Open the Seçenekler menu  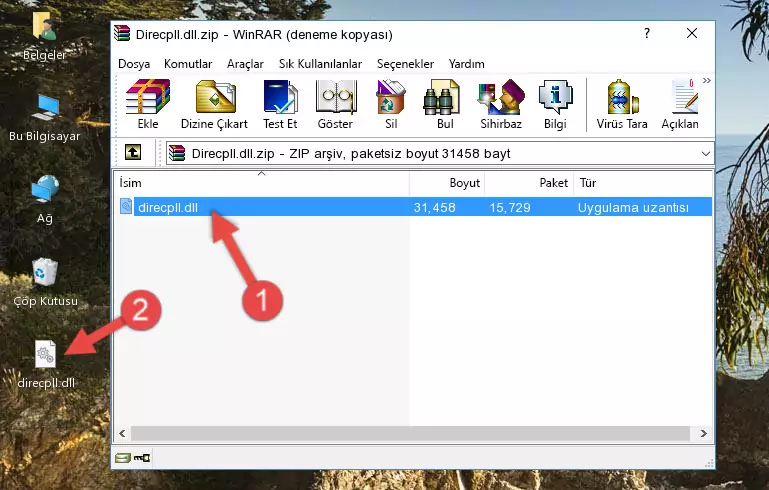[405, 64]
